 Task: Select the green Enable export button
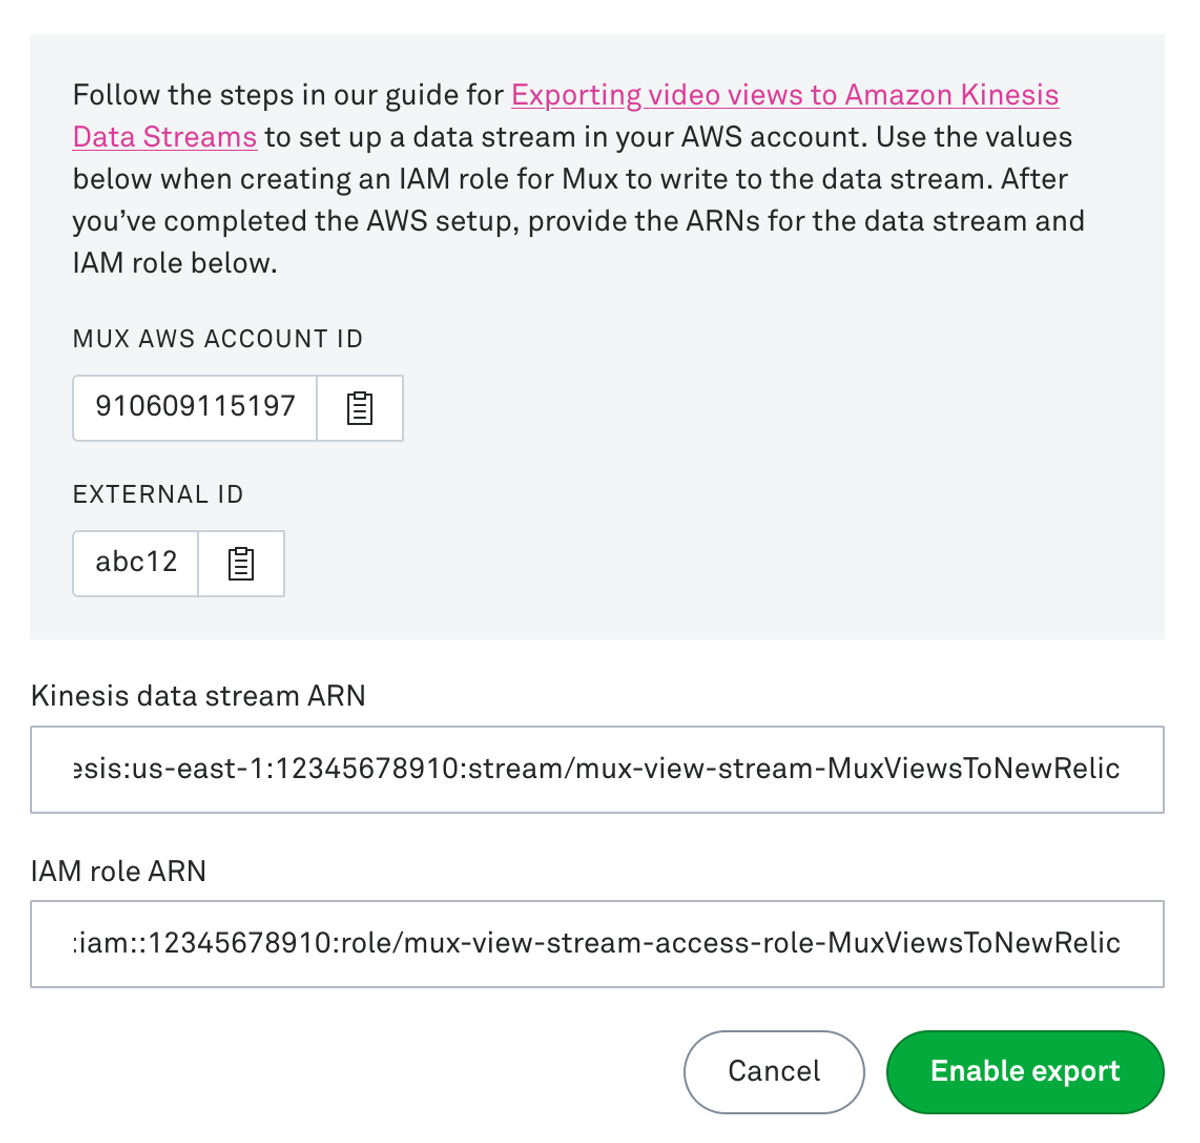1024,1071
